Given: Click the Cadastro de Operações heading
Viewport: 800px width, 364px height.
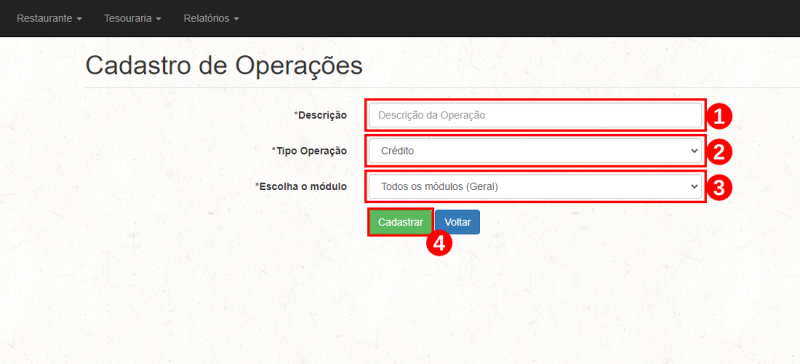Looking at the screenshot, I should coord(224,65).
